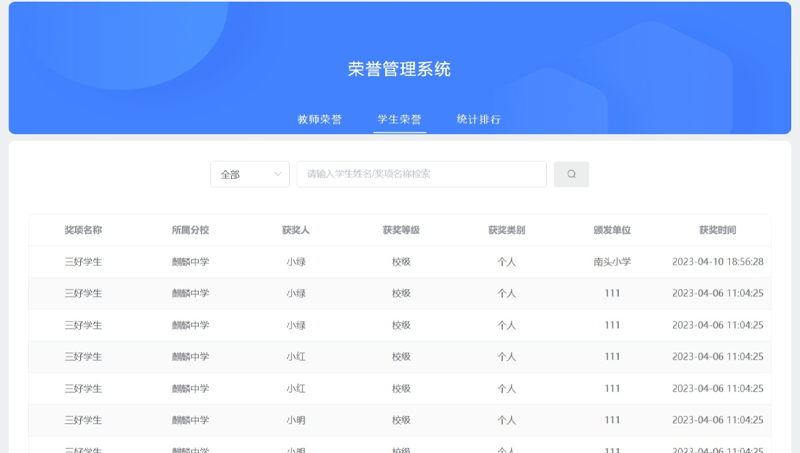
Task: Click the 获奖等级 column header
Action: (x=401, y=230)
